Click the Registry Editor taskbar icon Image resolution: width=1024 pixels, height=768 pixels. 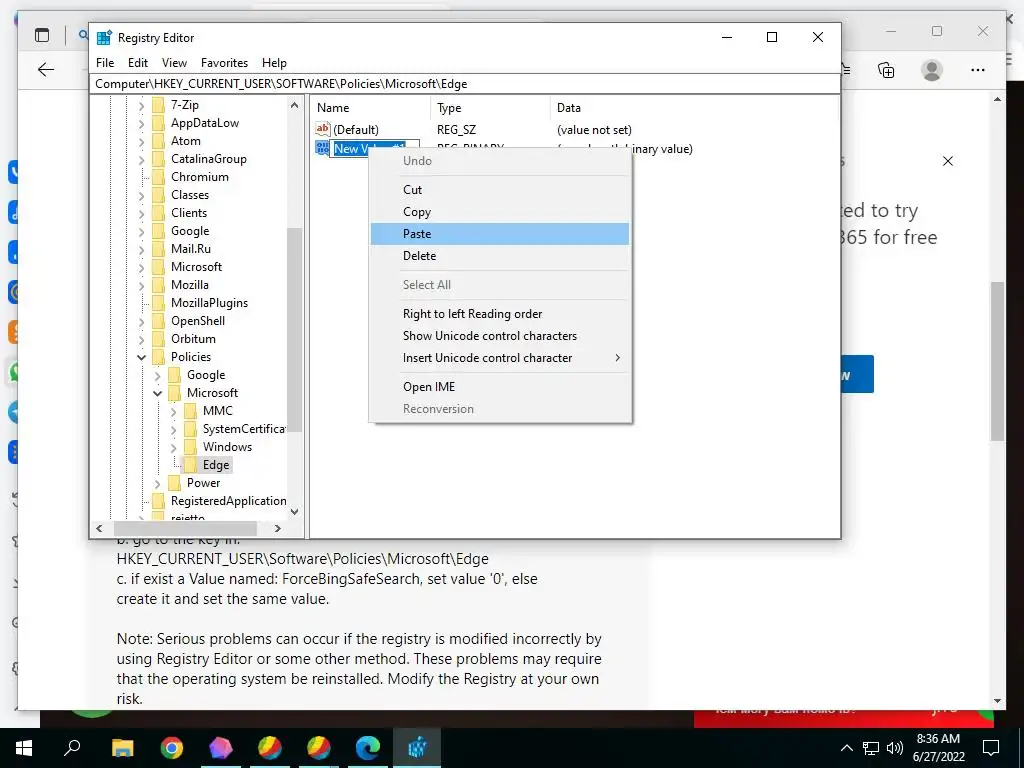(417, 748)
